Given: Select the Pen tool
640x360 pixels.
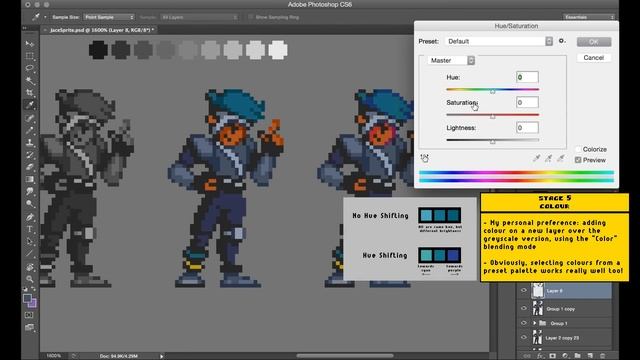Looking at the screenshot, I should coord(30,217).
